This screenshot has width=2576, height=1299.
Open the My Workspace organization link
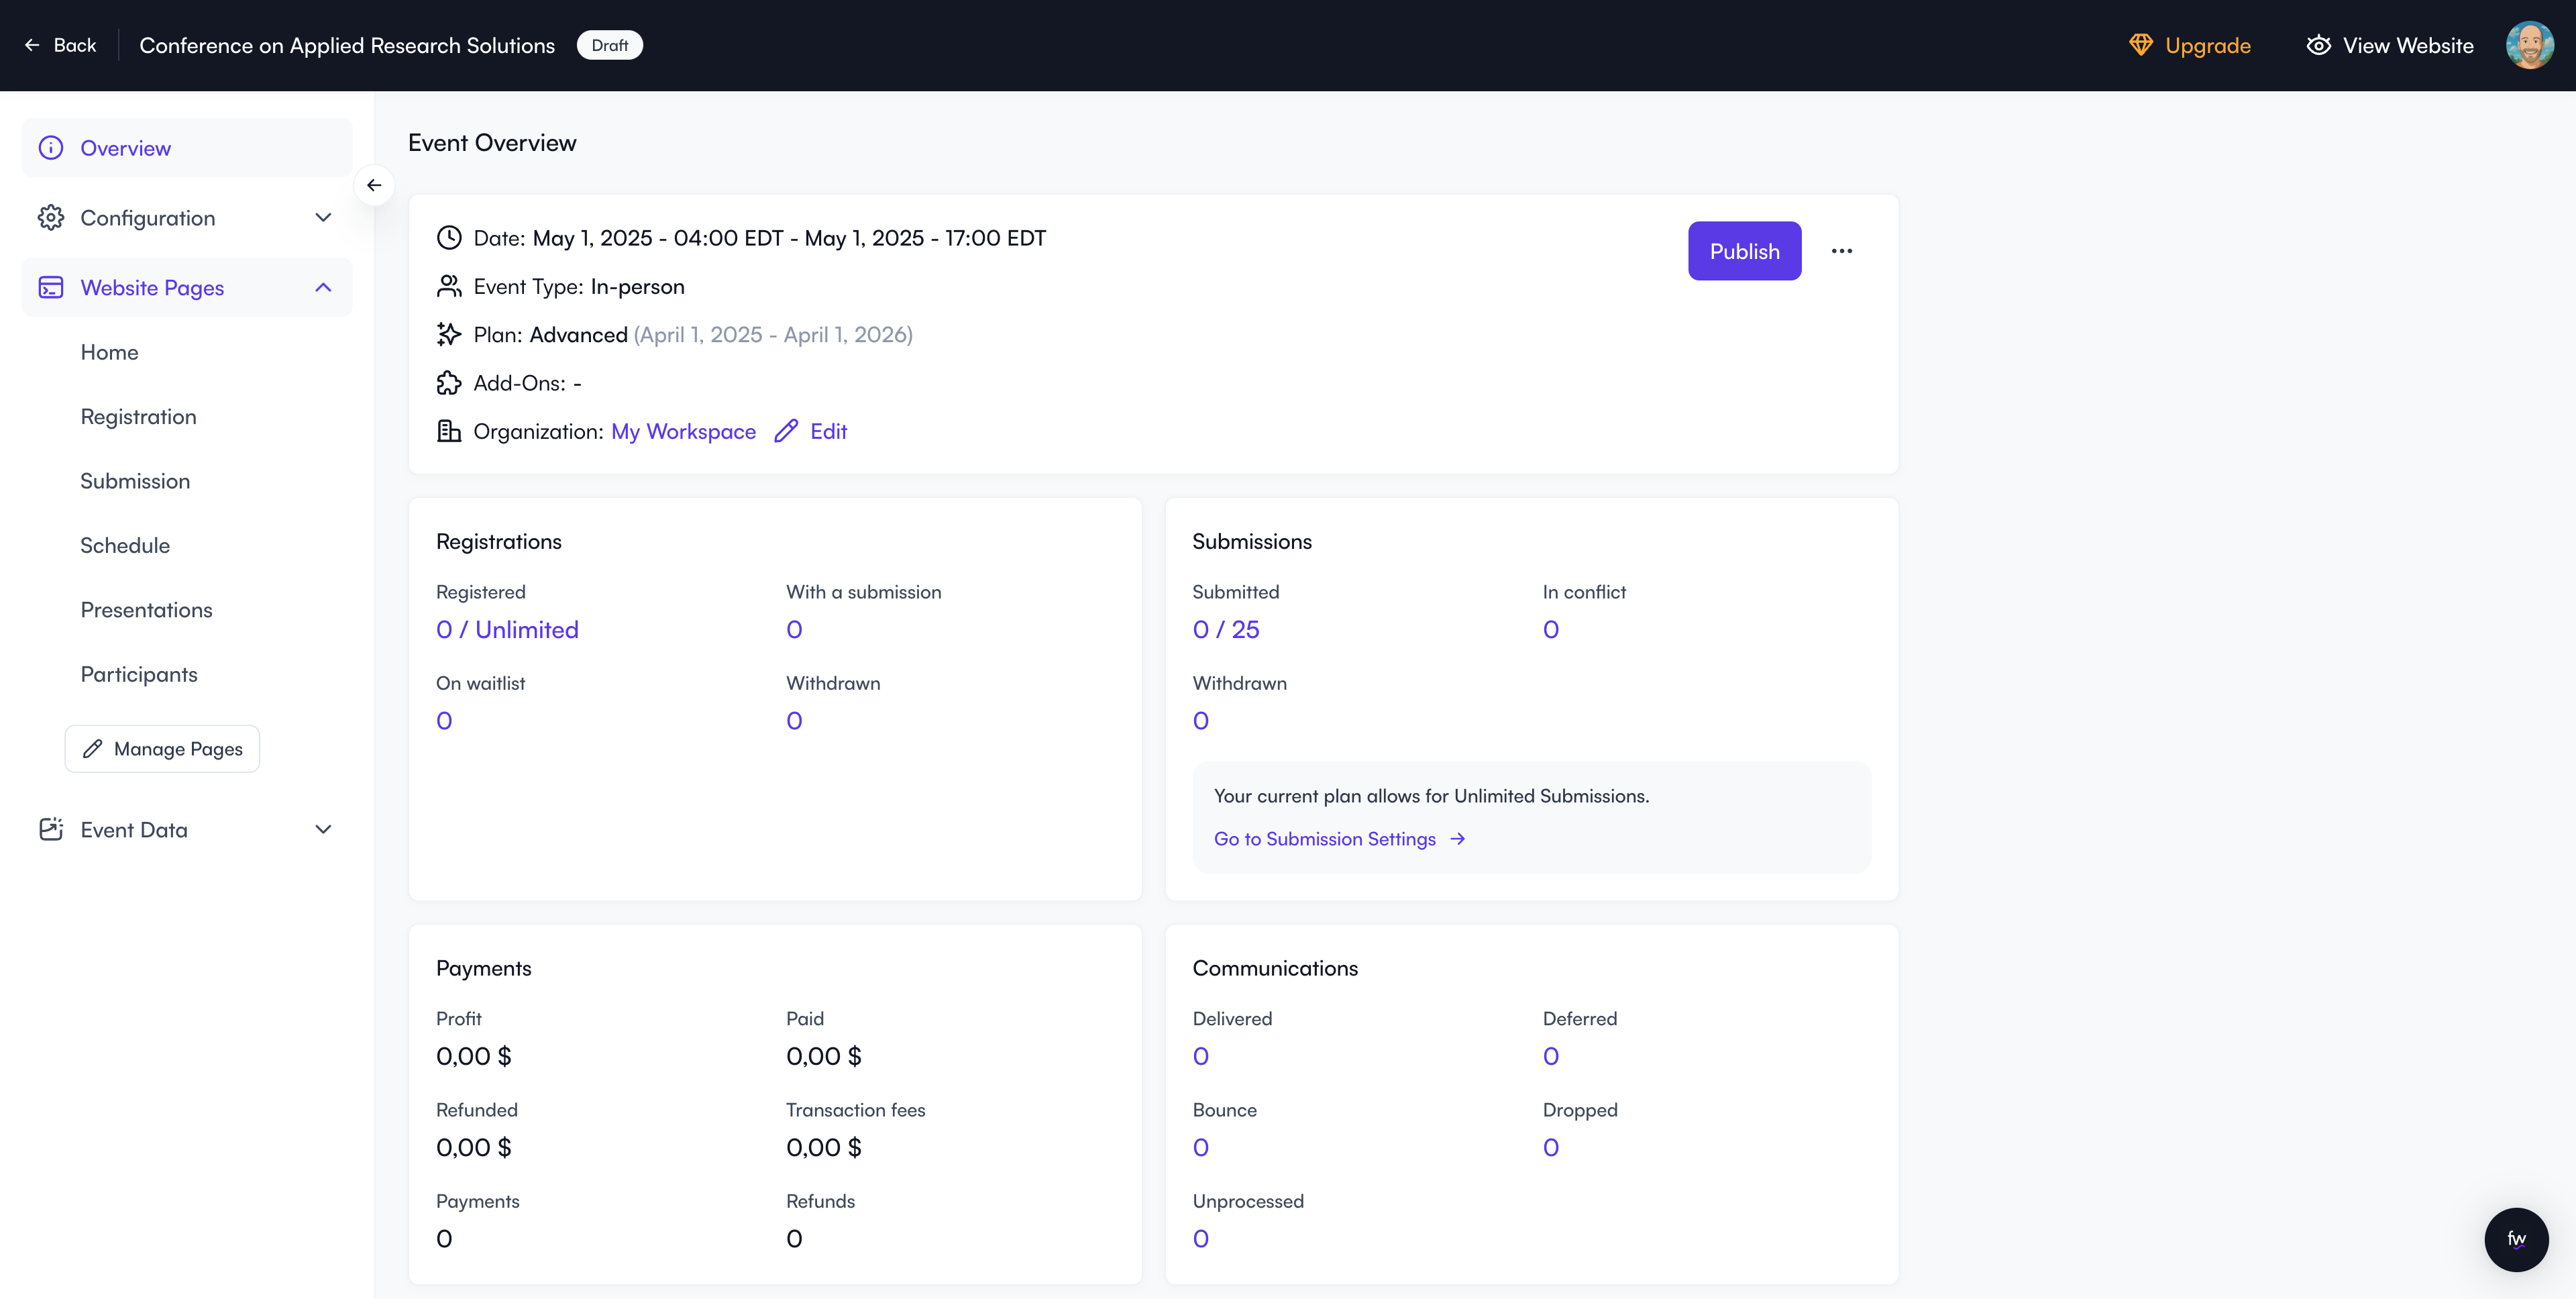683,431
